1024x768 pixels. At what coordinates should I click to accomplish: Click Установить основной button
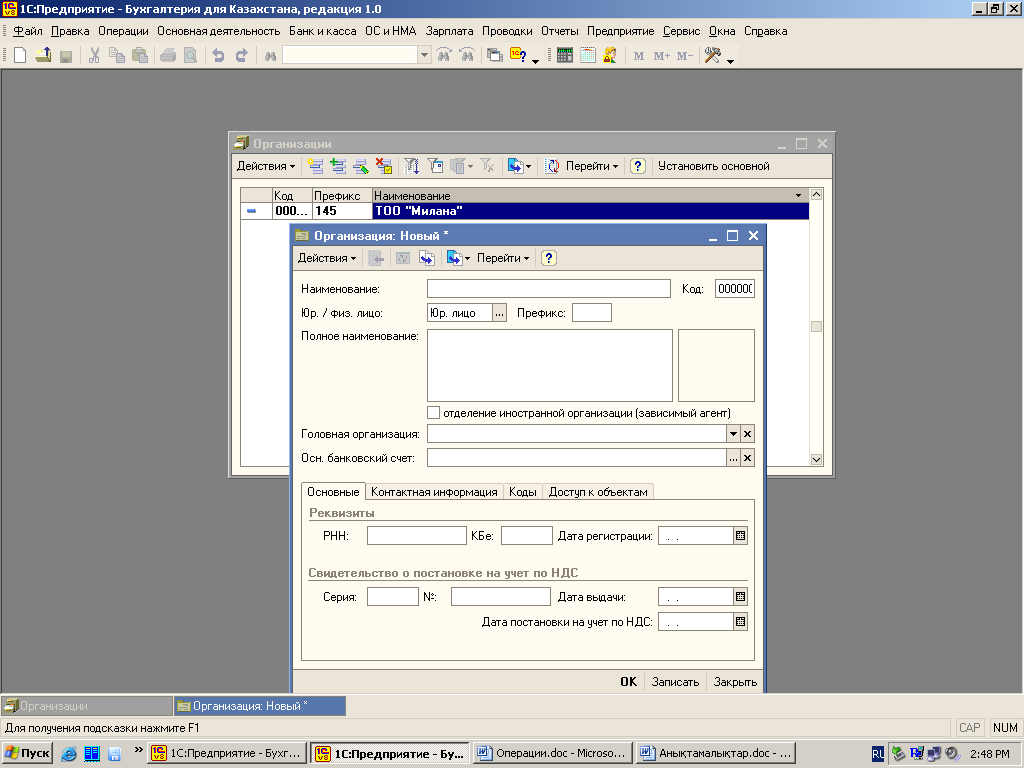click(714, 167)
